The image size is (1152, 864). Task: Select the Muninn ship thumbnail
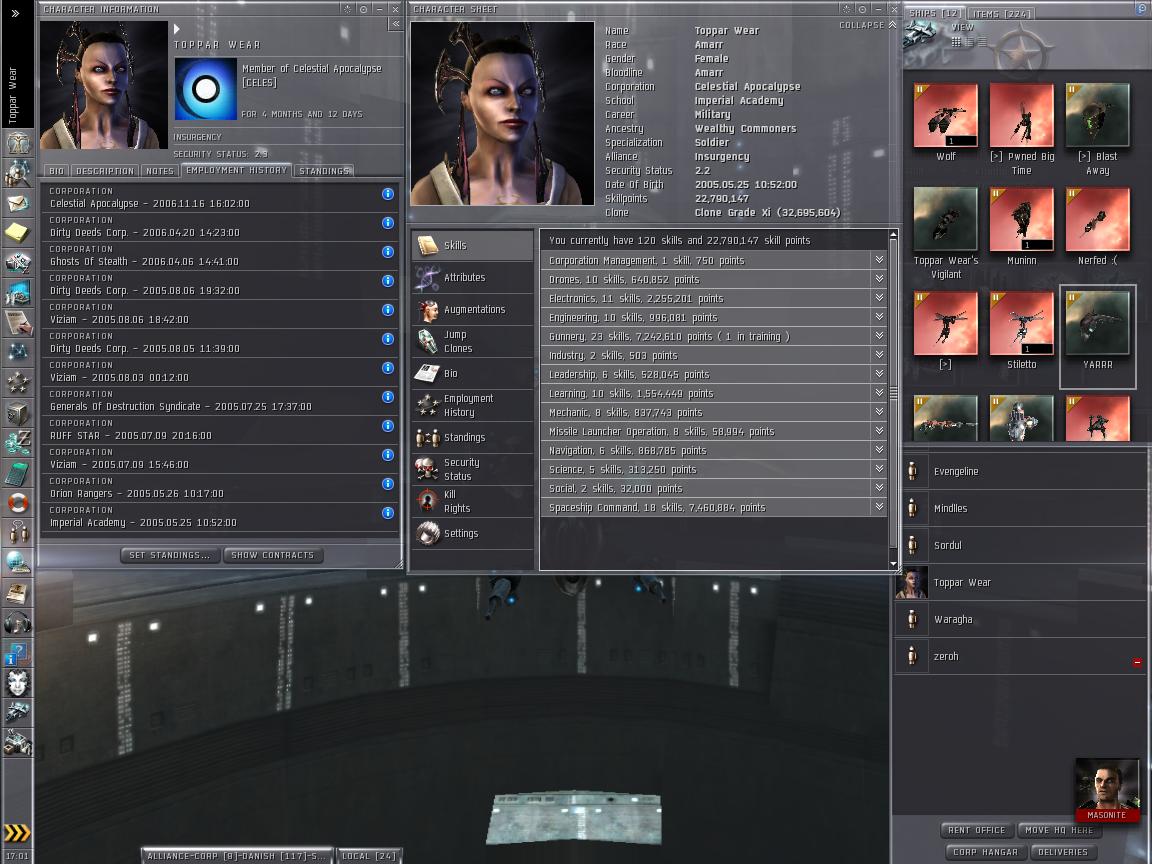[1021, 220]
